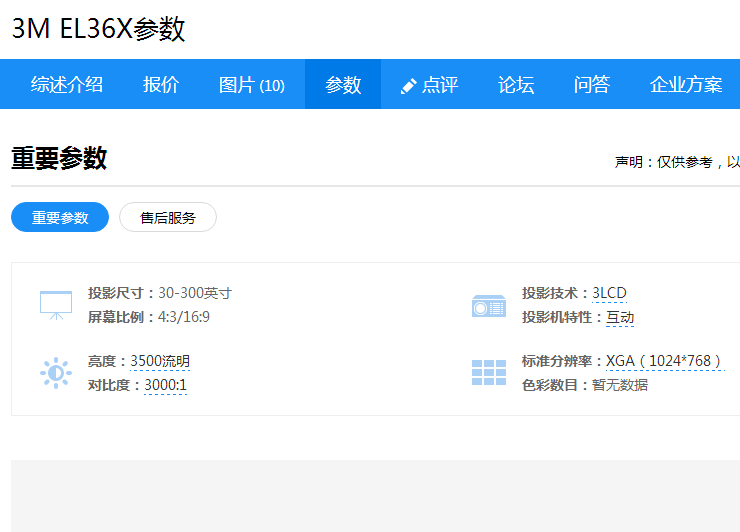
Task: Click the 亮度 label
Action: point(102,361)
